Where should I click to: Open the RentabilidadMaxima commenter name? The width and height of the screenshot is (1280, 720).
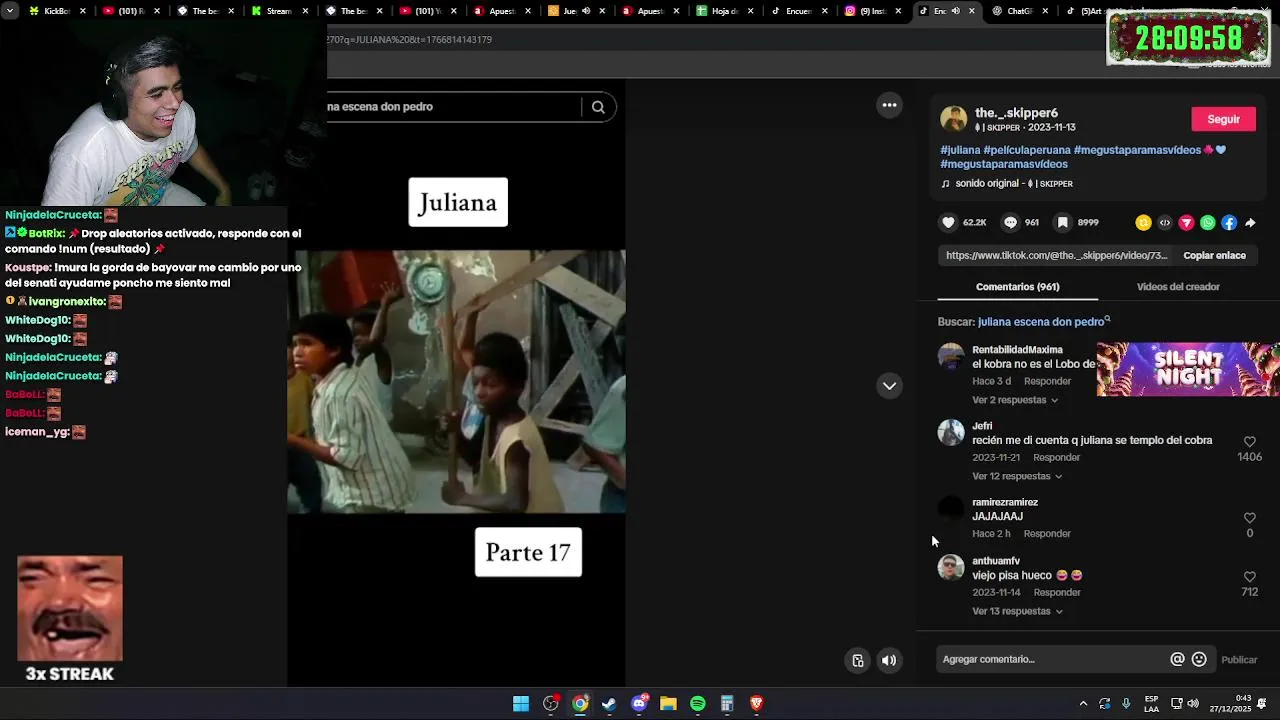point(1017,350)
